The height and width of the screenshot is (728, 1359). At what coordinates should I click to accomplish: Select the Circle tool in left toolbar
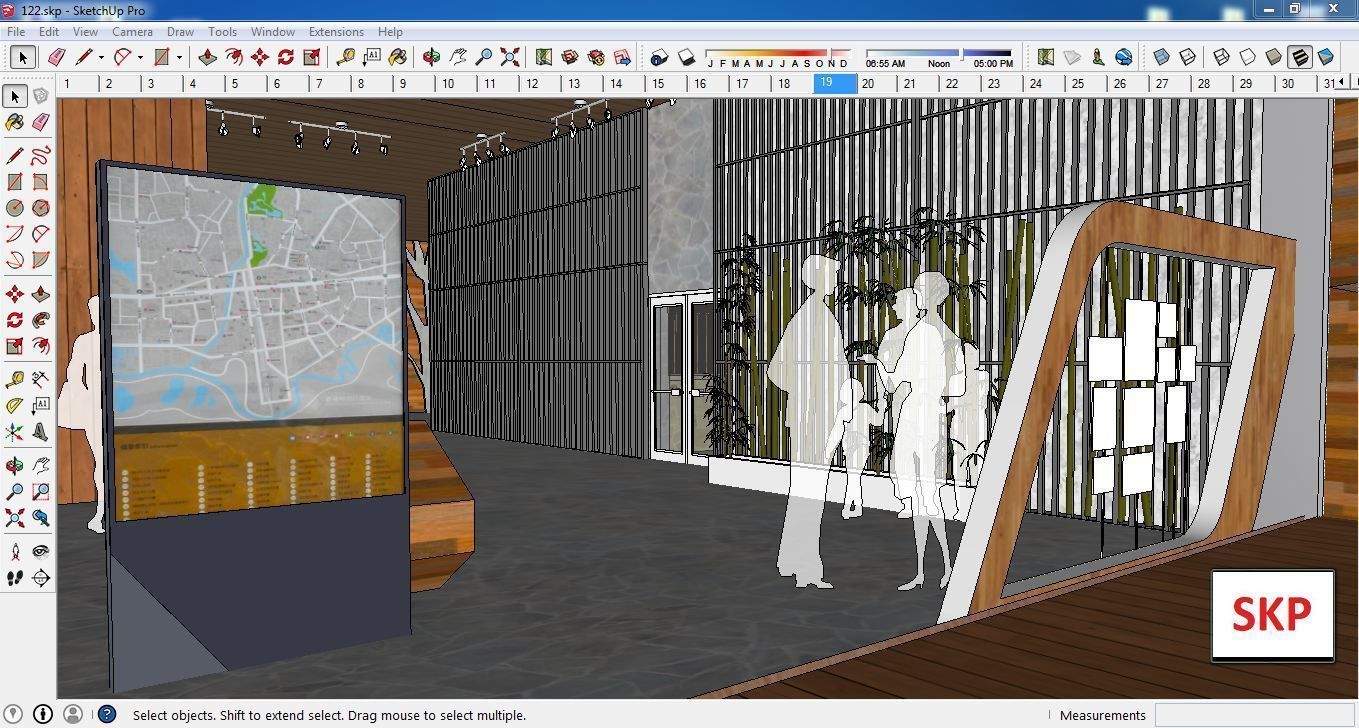pyautogui.click(x=14, y=208)
